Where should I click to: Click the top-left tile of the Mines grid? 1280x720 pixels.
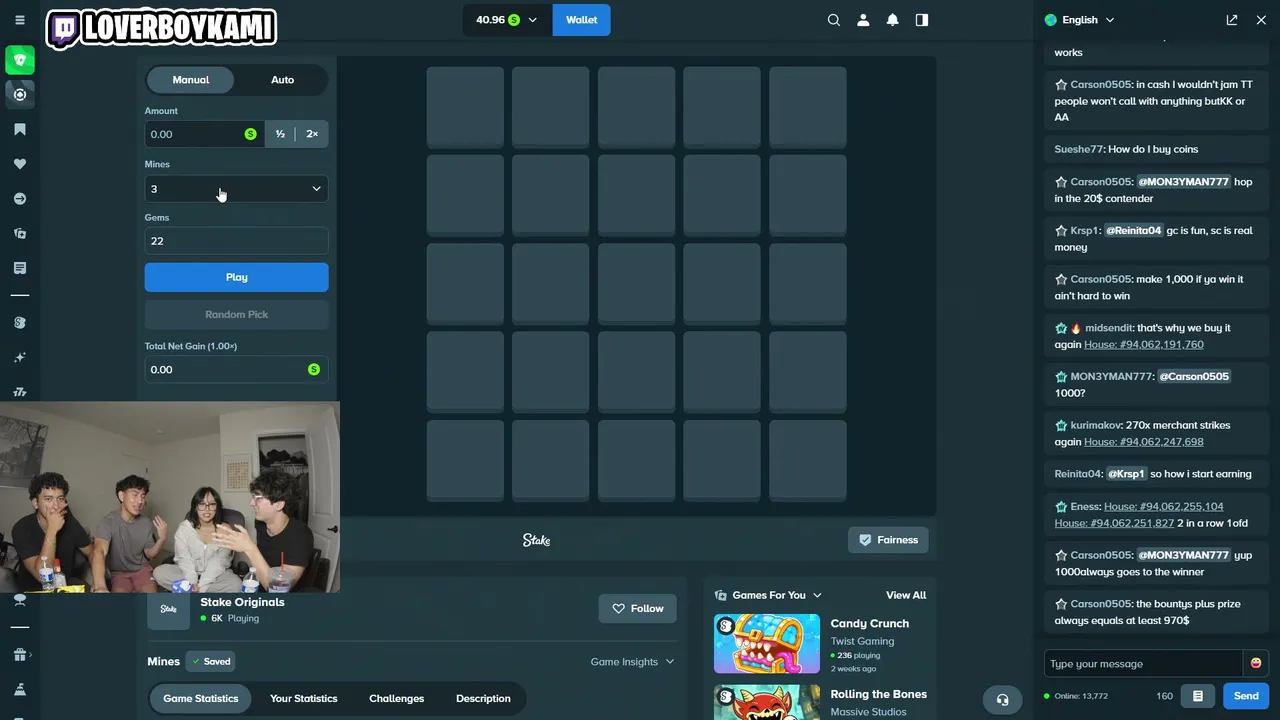click(x=465, y=107)
